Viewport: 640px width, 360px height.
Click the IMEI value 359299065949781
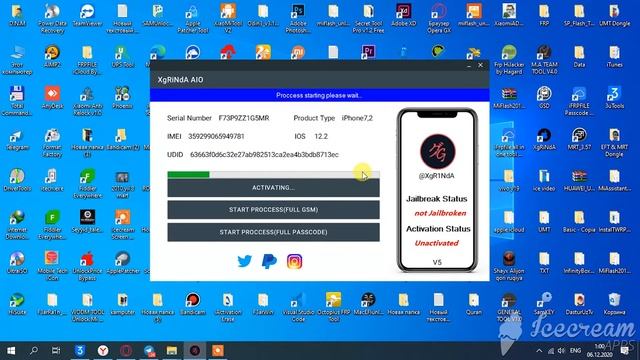click(x=216, y=136)
